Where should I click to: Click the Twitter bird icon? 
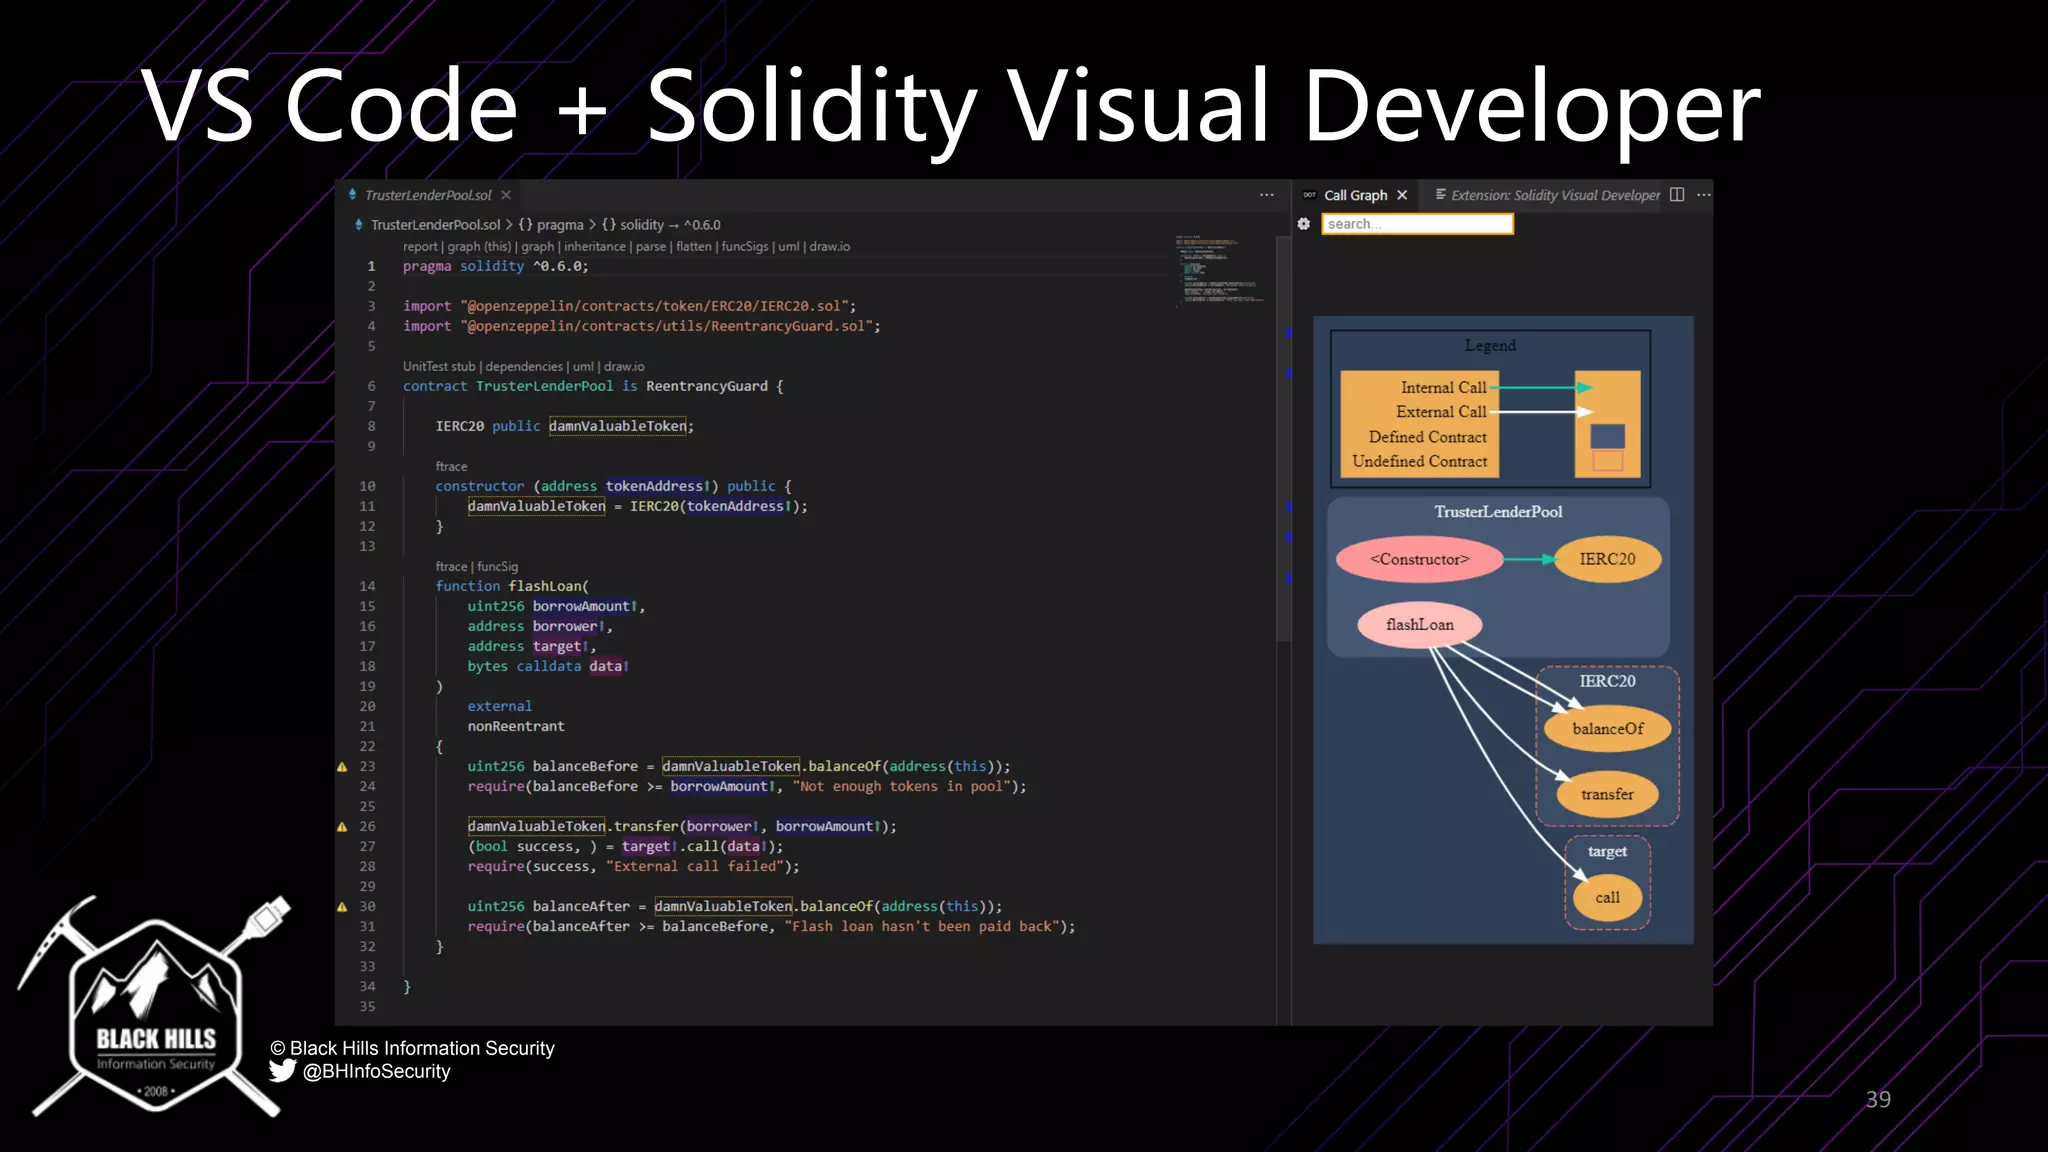tap(282, 1071)
